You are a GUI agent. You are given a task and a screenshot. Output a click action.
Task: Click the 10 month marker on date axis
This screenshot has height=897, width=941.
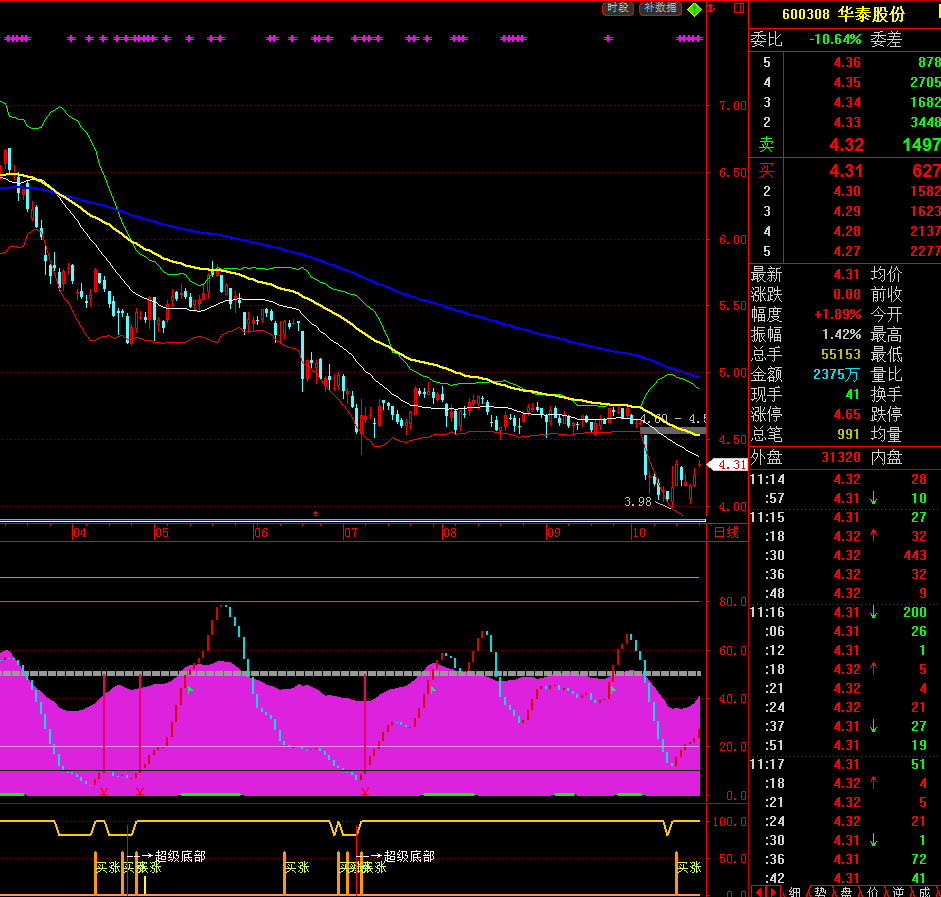click(x=639, y=533)
